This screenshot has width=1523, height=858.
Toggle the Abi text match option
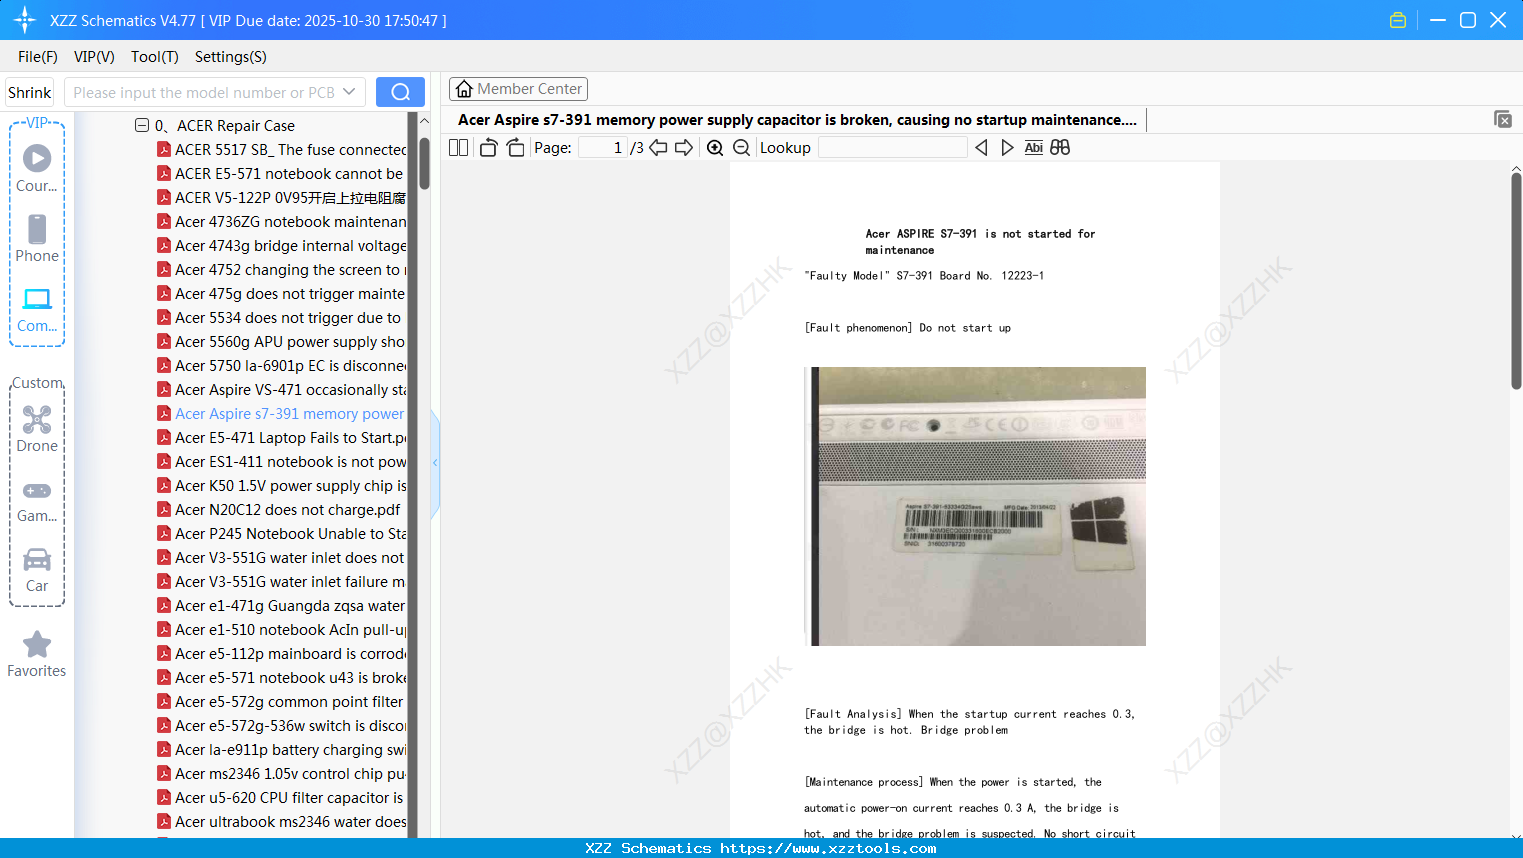point(1034,148)
